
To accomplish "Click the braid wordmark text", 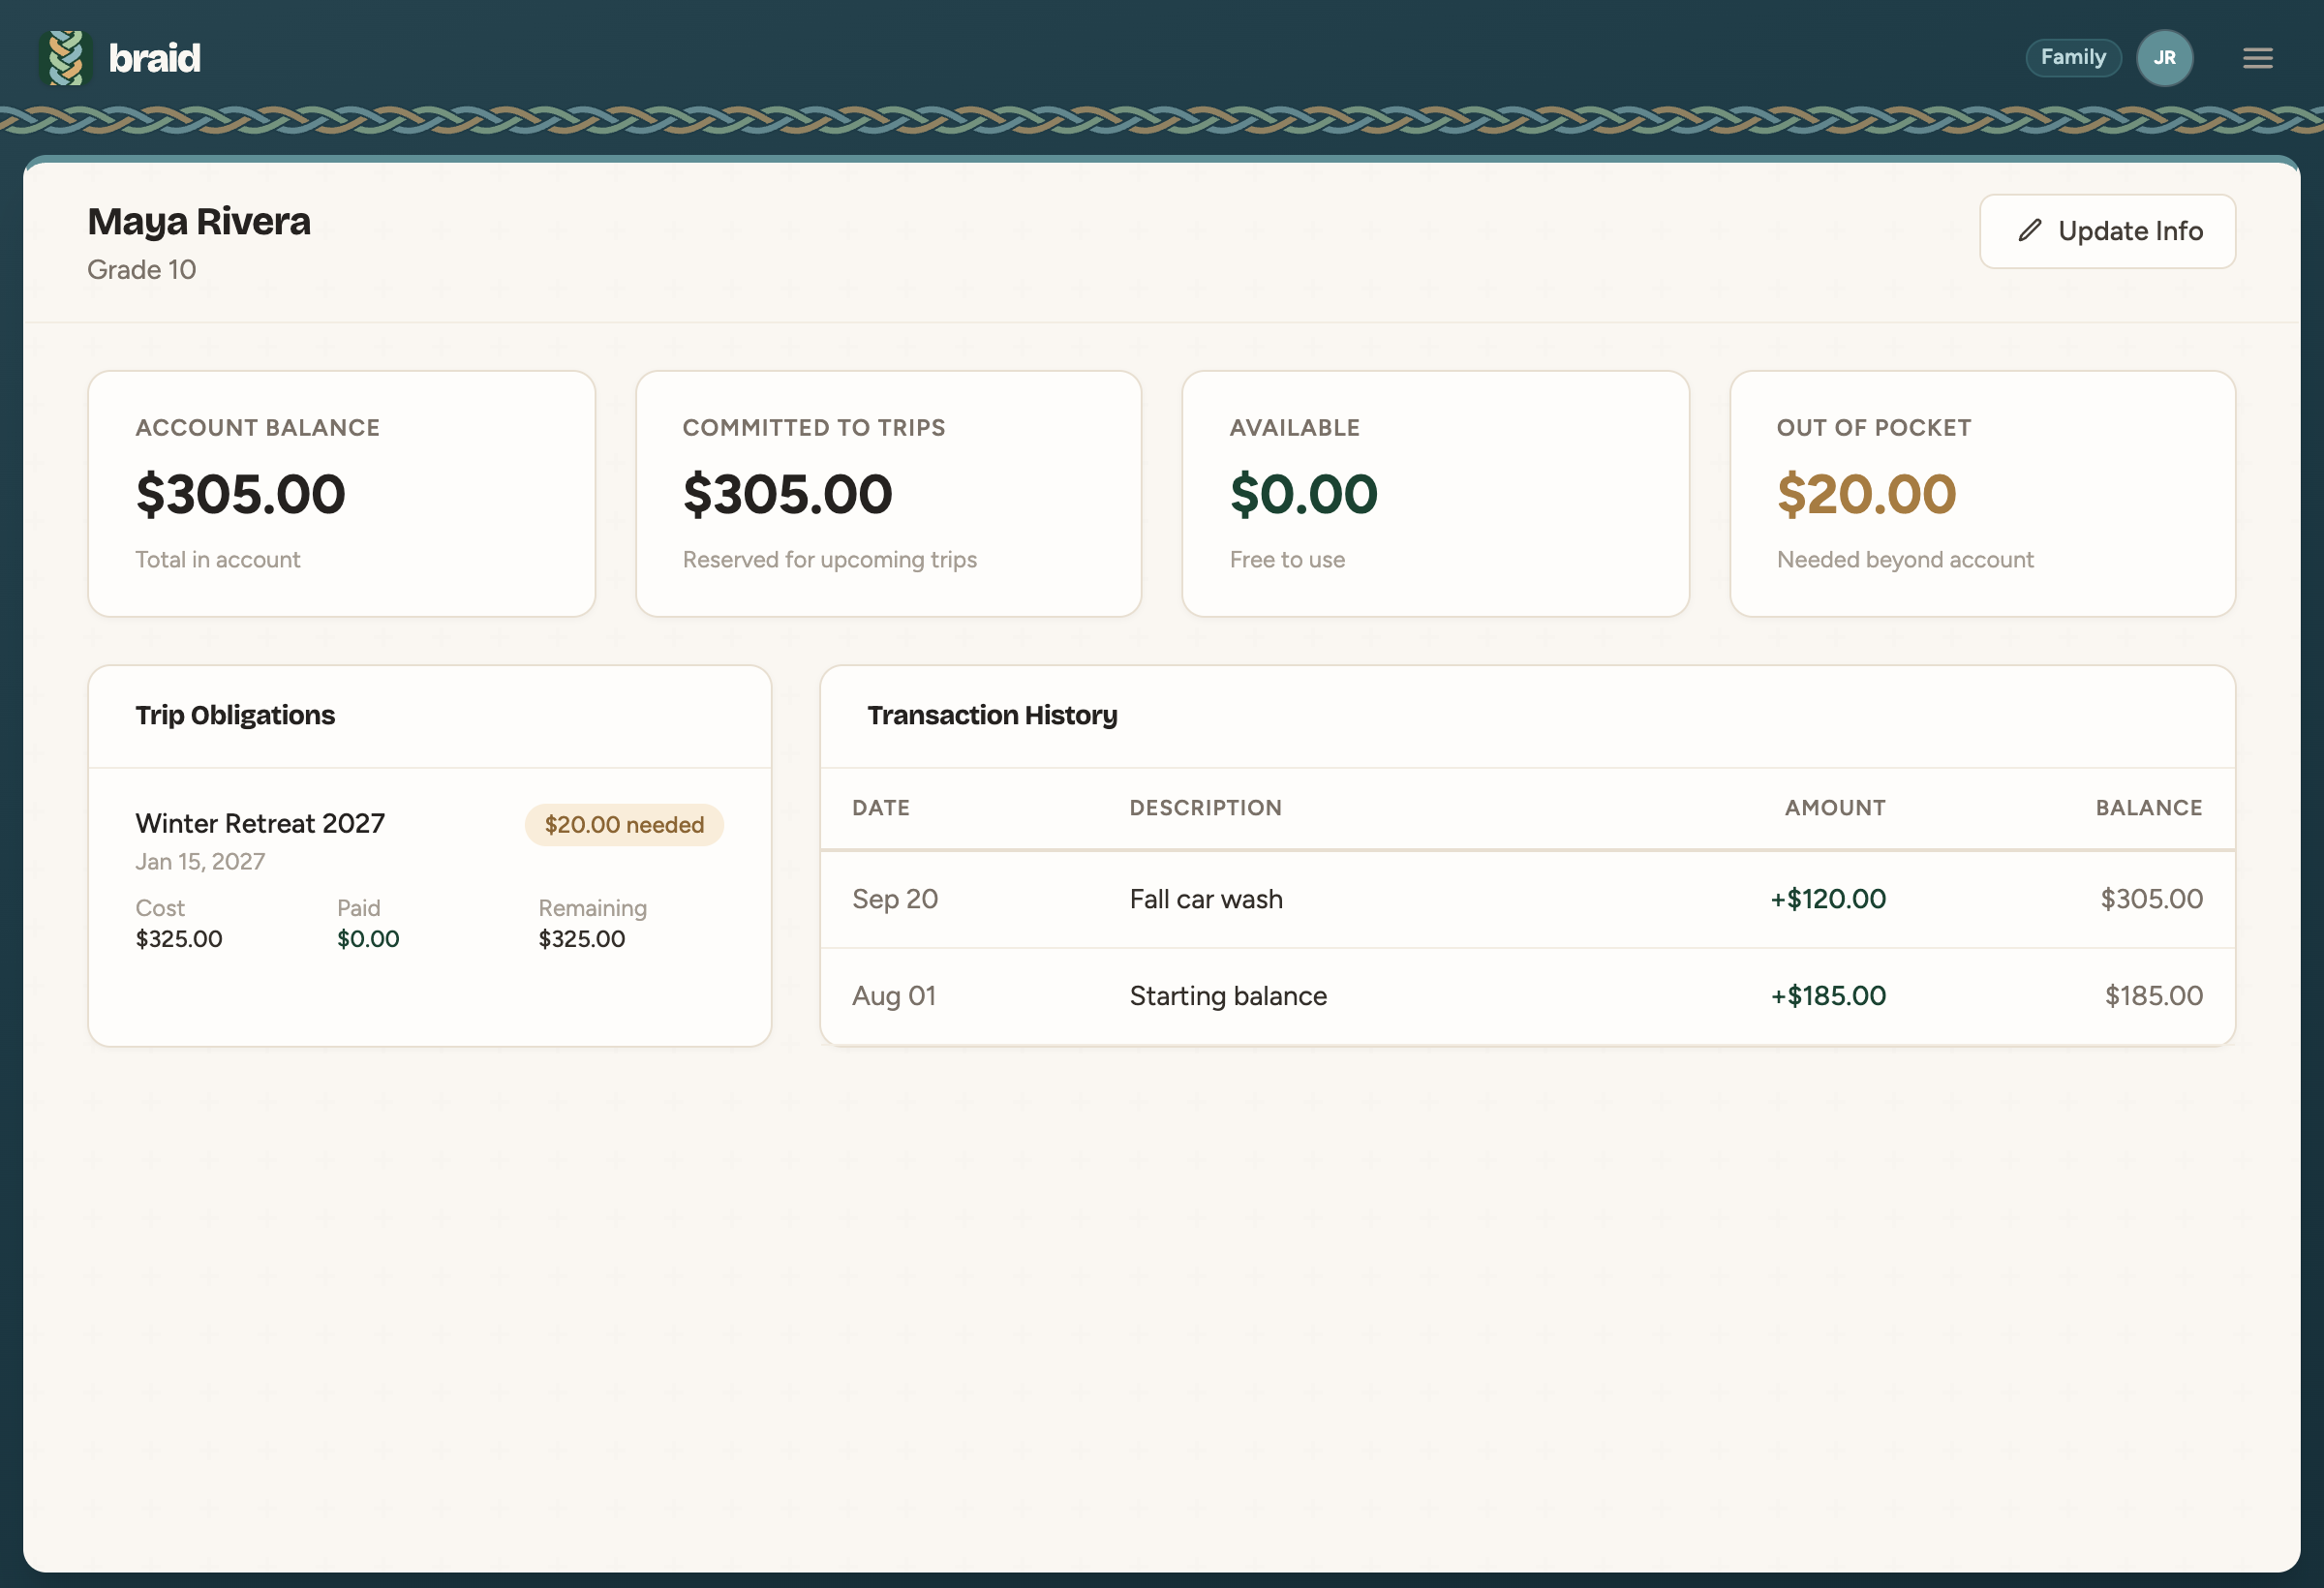I will tap(154, 58).
